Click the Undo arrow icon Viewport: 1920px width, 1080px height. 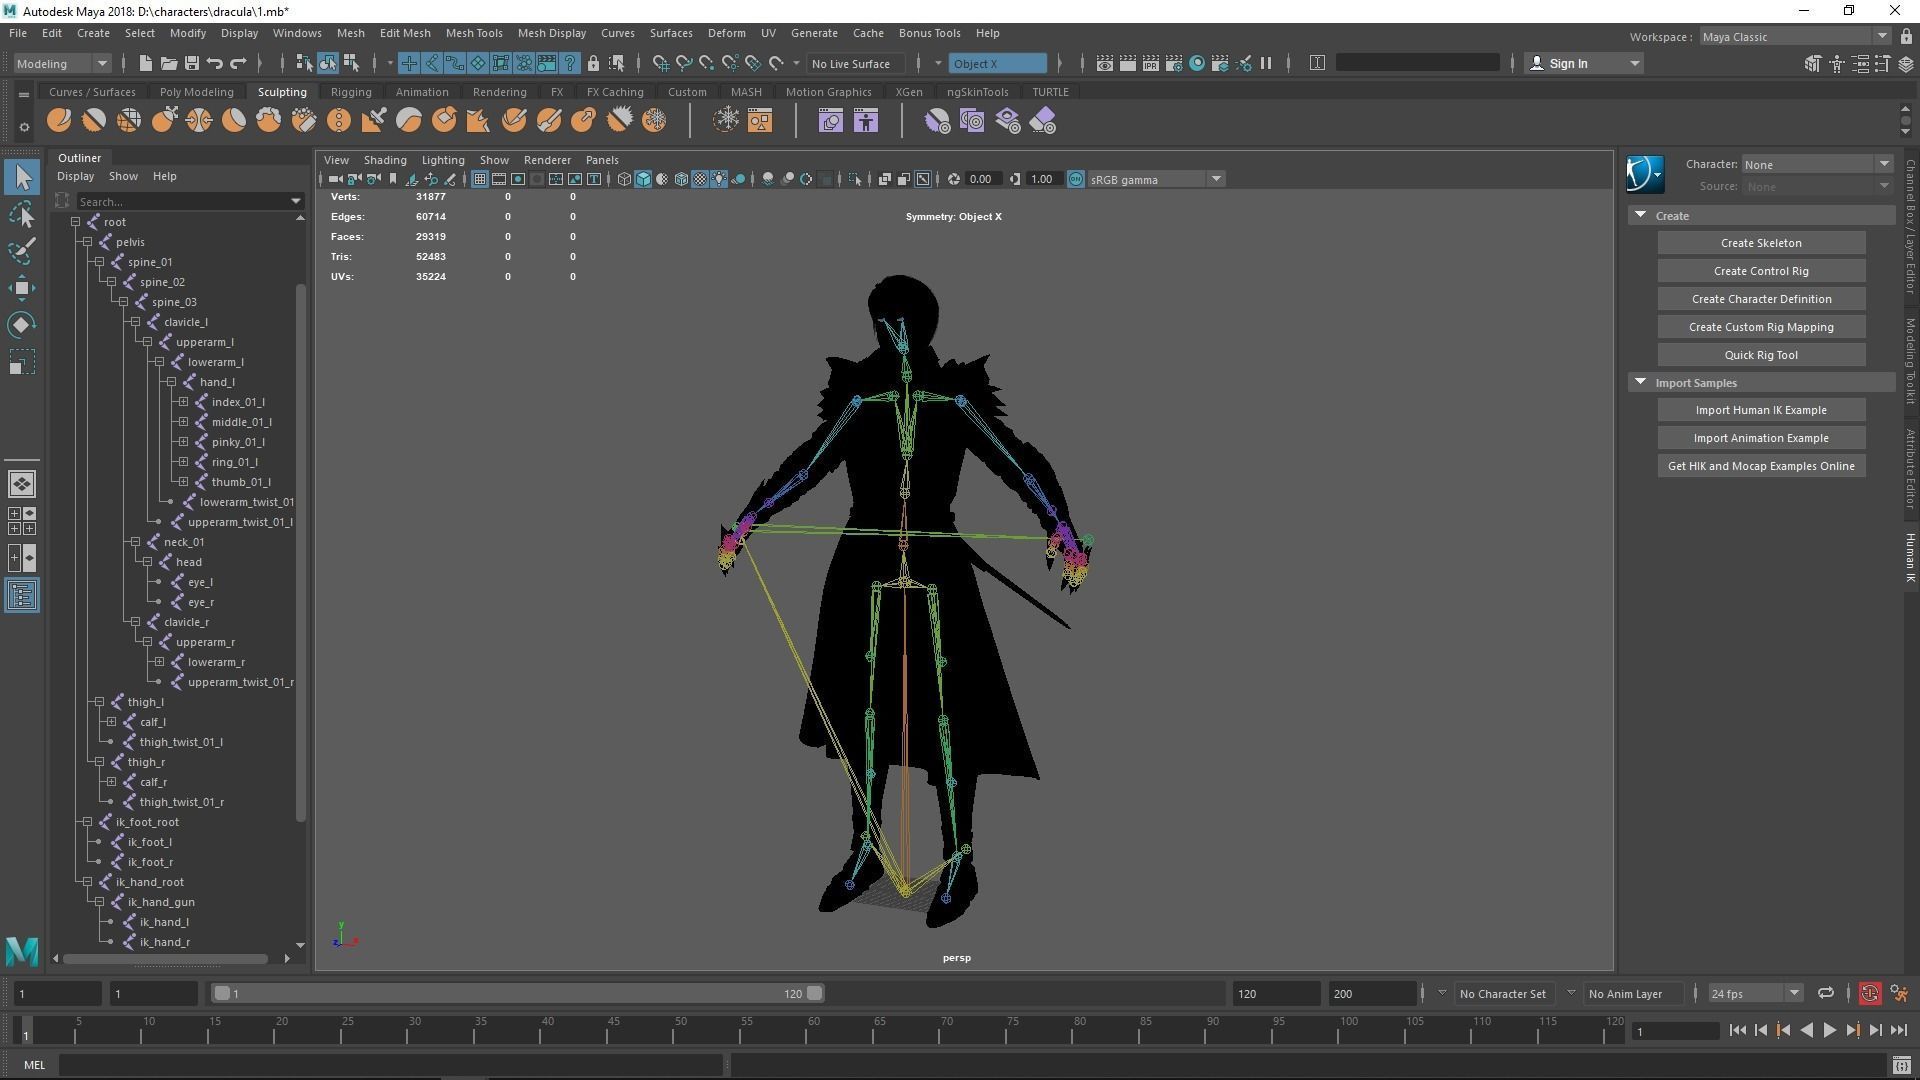coord(215,63)
